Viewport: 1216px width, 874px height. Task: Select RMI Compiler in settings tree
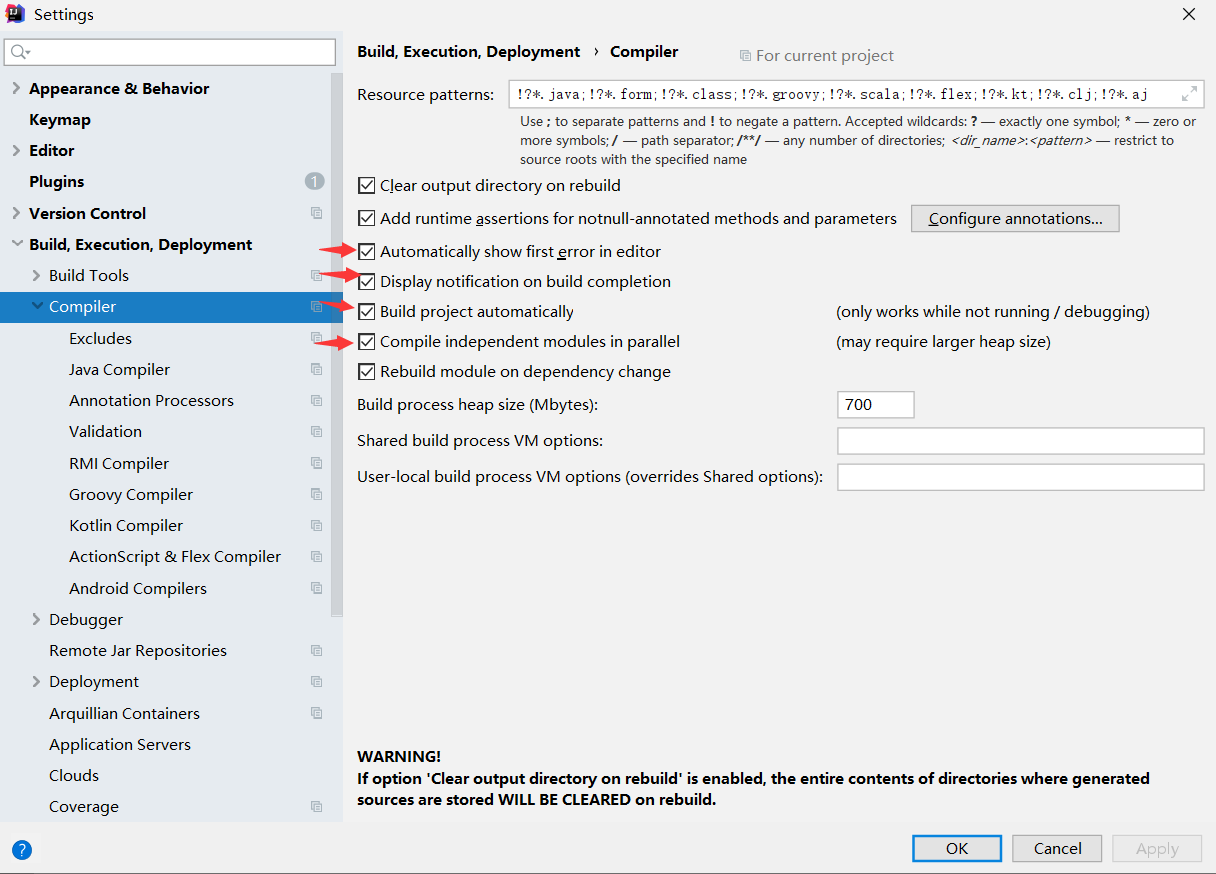119,463
